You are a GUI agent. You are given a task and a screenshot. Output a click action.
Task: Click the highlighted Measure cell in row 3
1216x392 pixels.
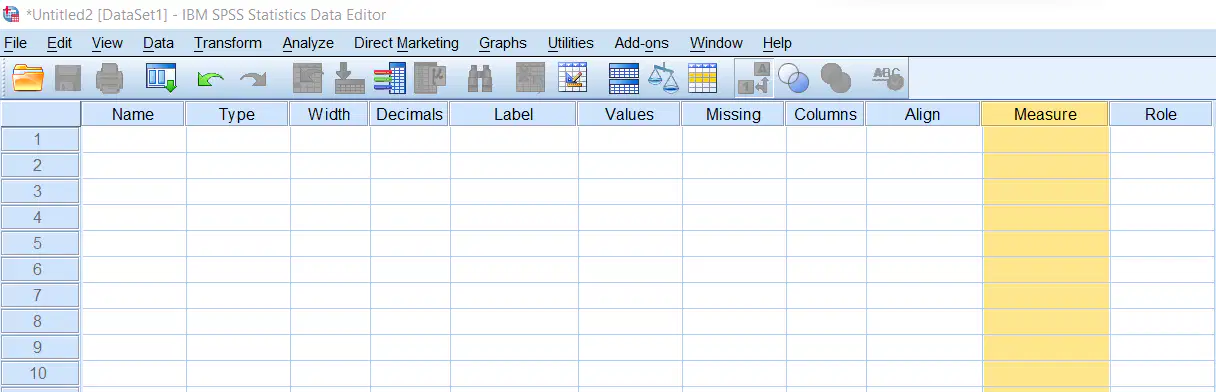[x=1045, y=191]
